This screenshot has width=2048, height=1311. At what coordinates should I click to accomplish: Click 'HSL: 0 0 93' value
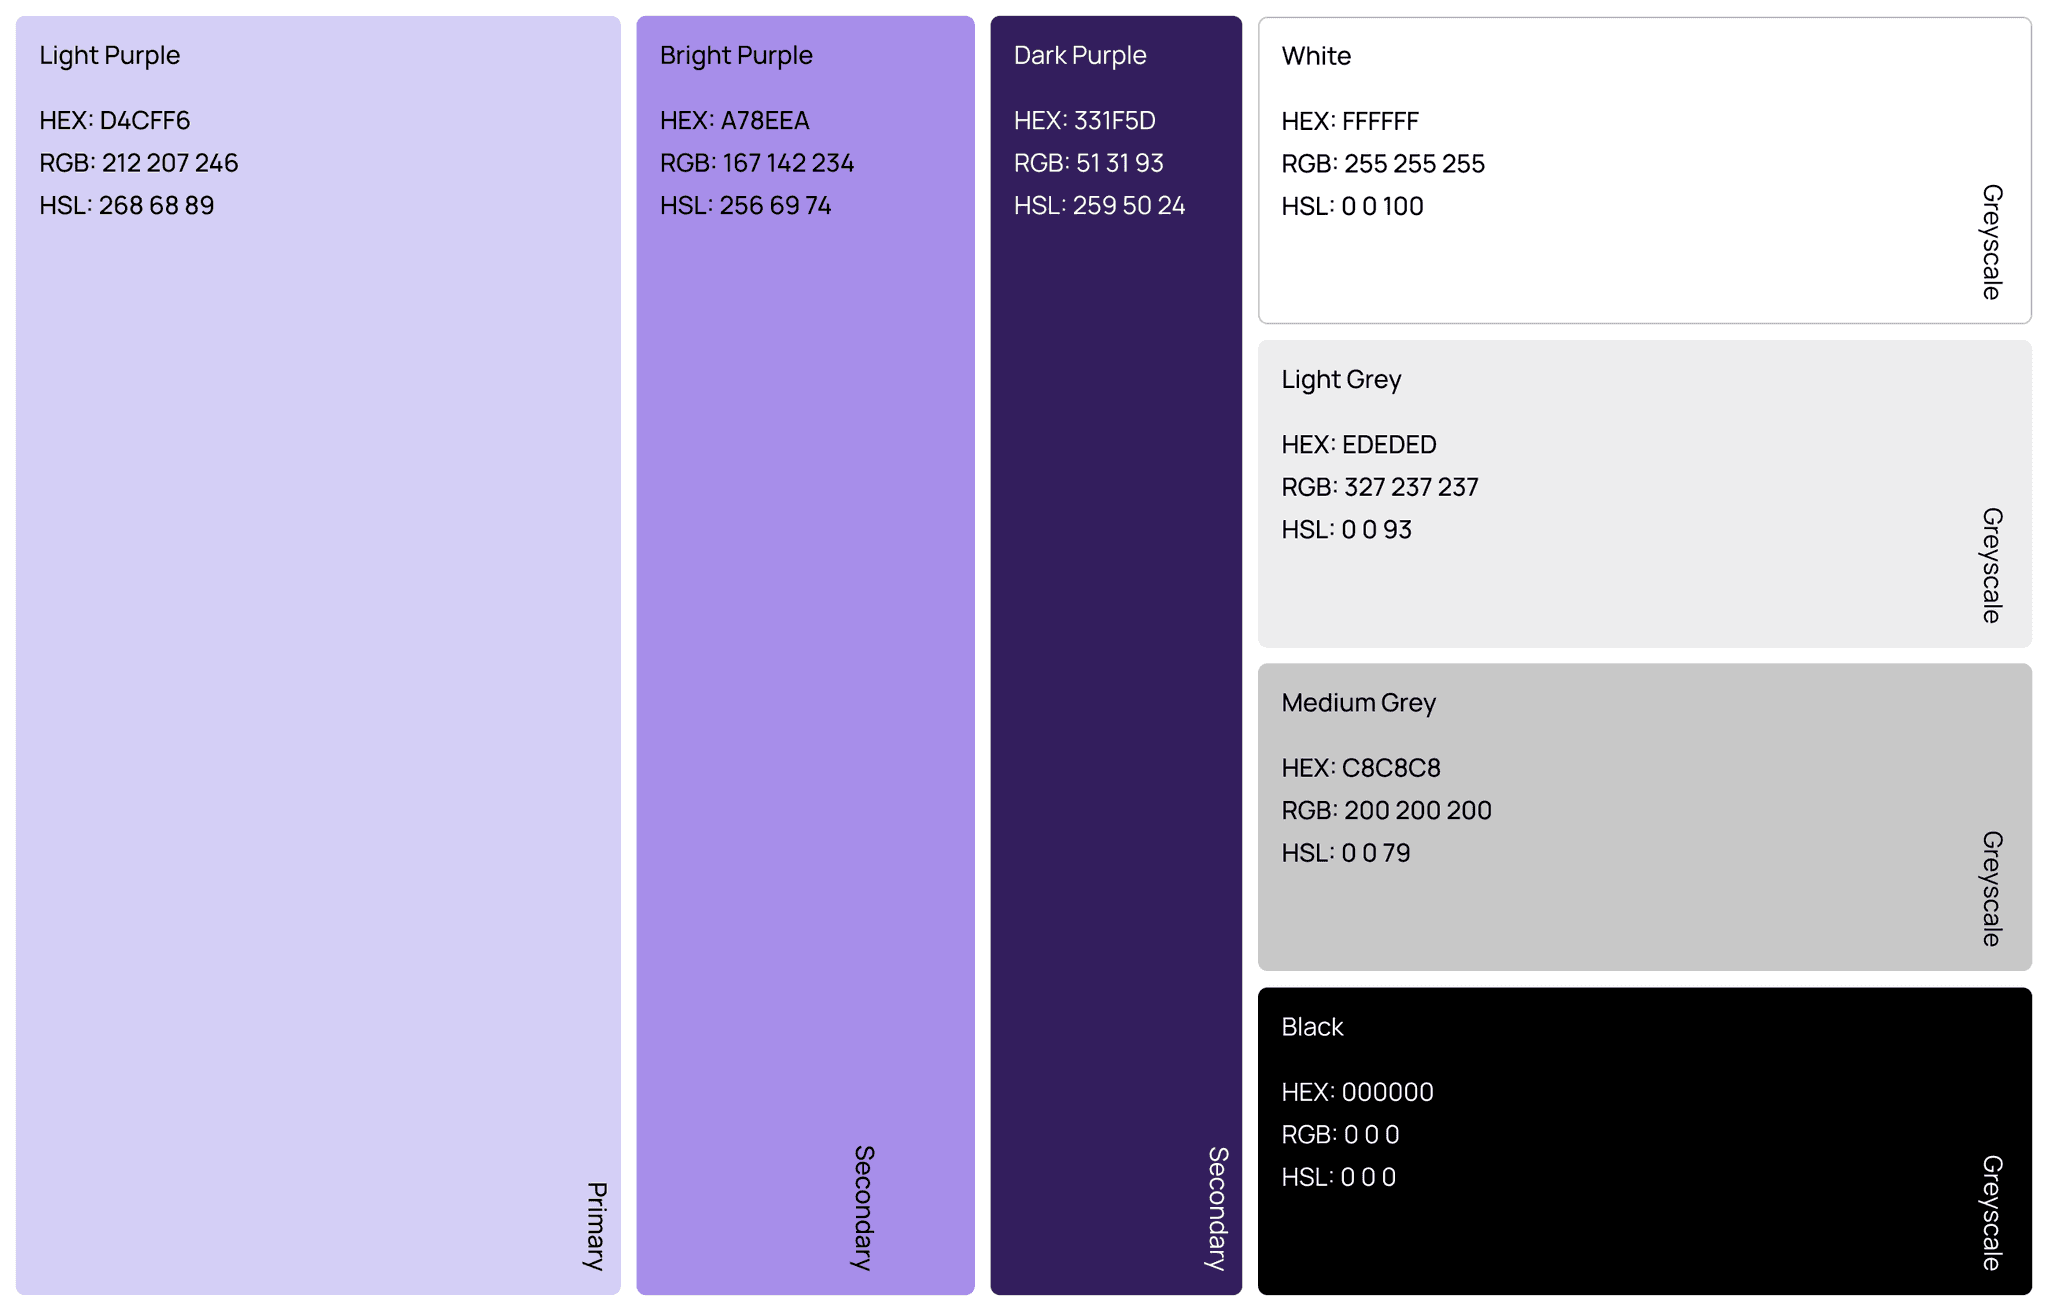(x=1347, y=529)
